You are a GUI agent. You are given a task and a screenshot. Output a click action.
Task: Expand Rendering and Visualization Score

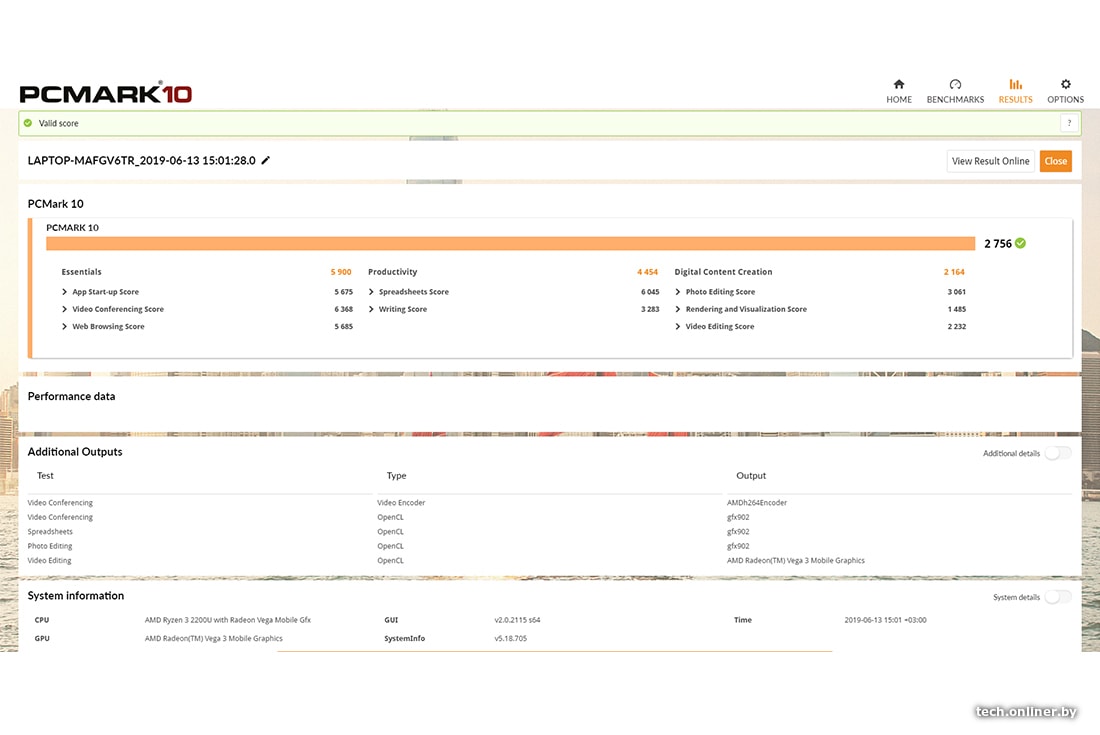[678, 309]
